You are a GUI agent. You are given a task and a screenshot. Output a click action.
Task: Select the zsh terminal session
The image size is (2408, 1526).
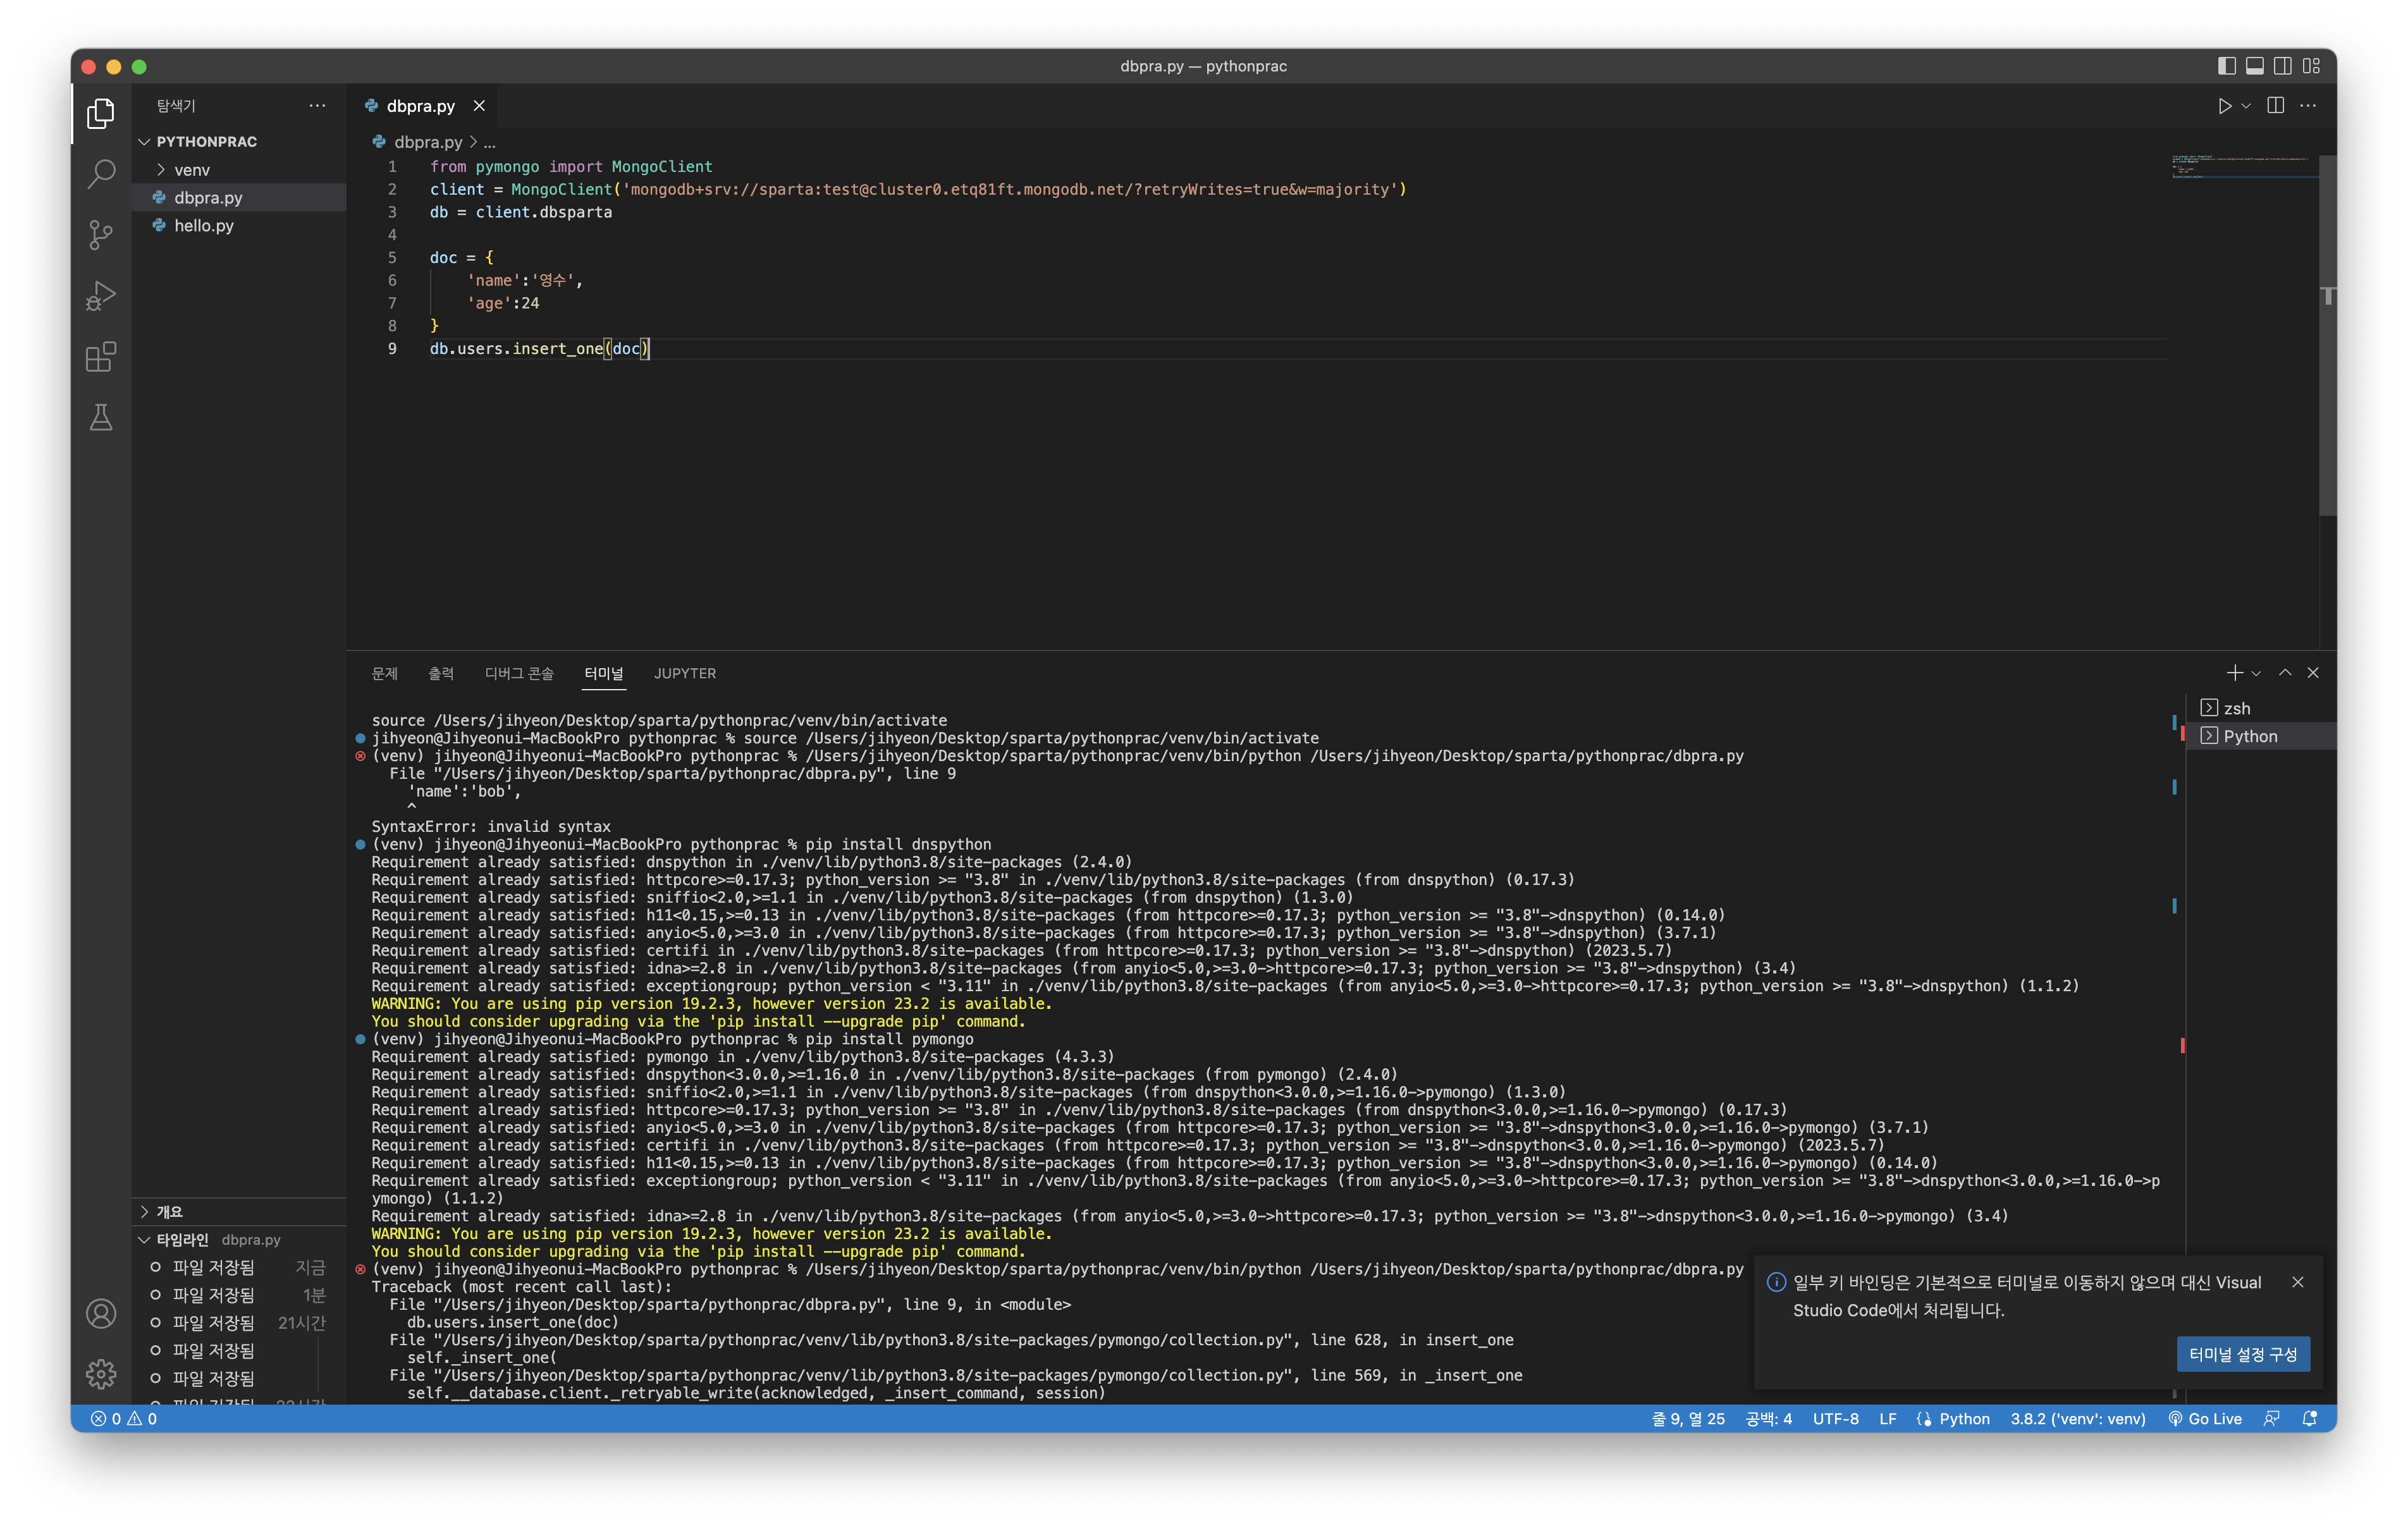(x=2262, y=709)
